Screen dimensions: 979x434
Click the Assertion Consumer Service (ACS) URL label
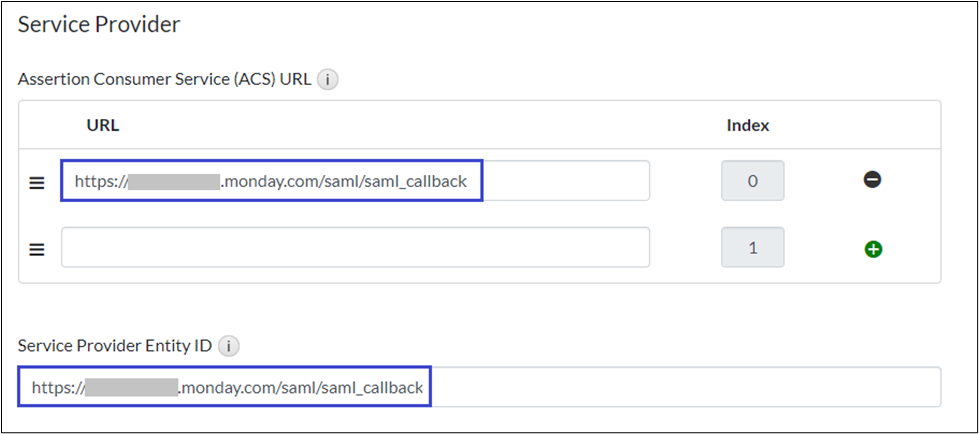tap(164, 80)
